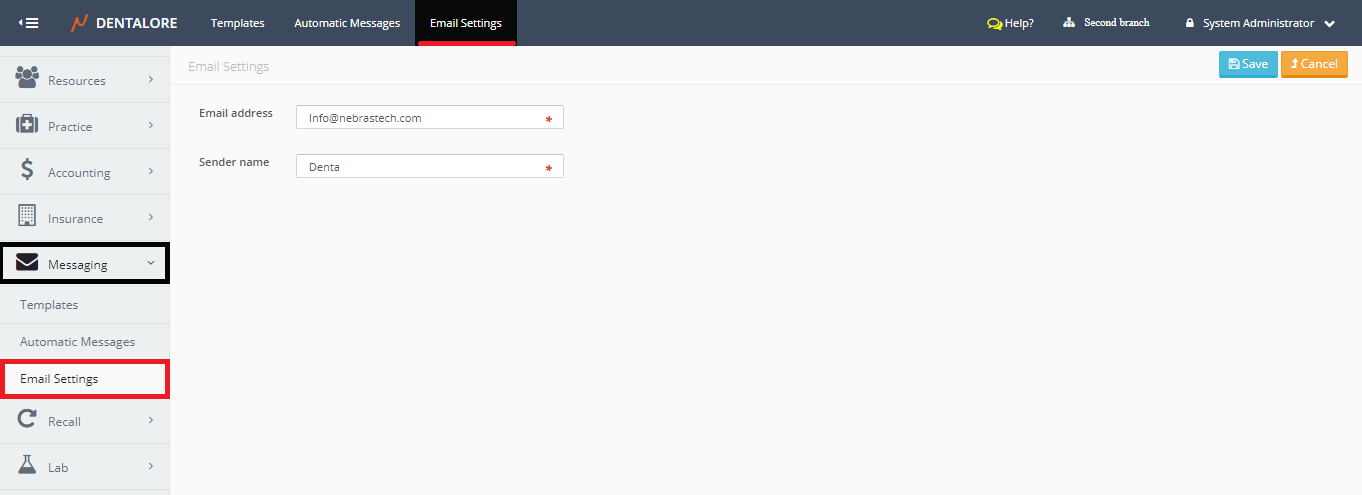
Task: Click the Lab flask icon
Action: [28, 466]
